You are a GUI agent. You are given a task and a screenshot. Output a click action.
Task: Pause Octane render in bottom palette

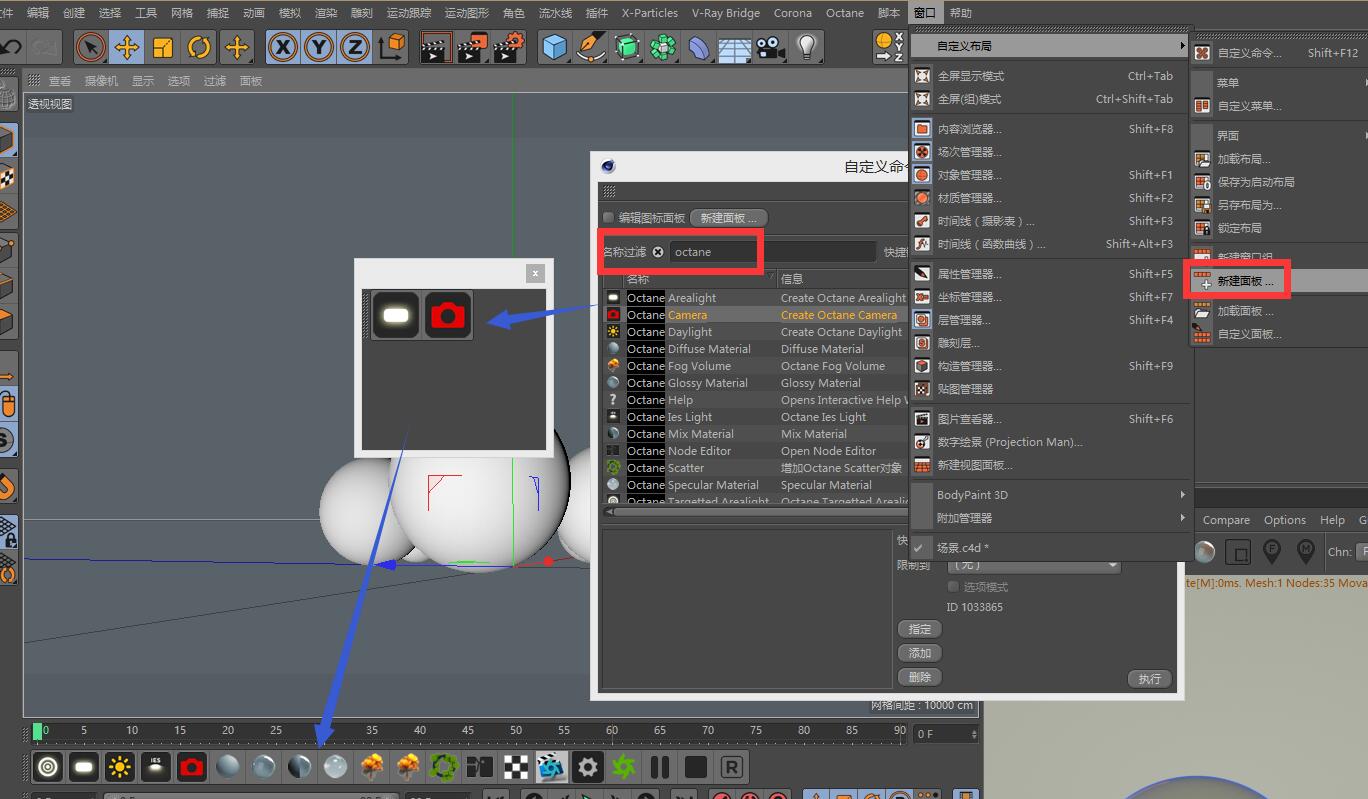pyautogui.click(x=660, y=767)
